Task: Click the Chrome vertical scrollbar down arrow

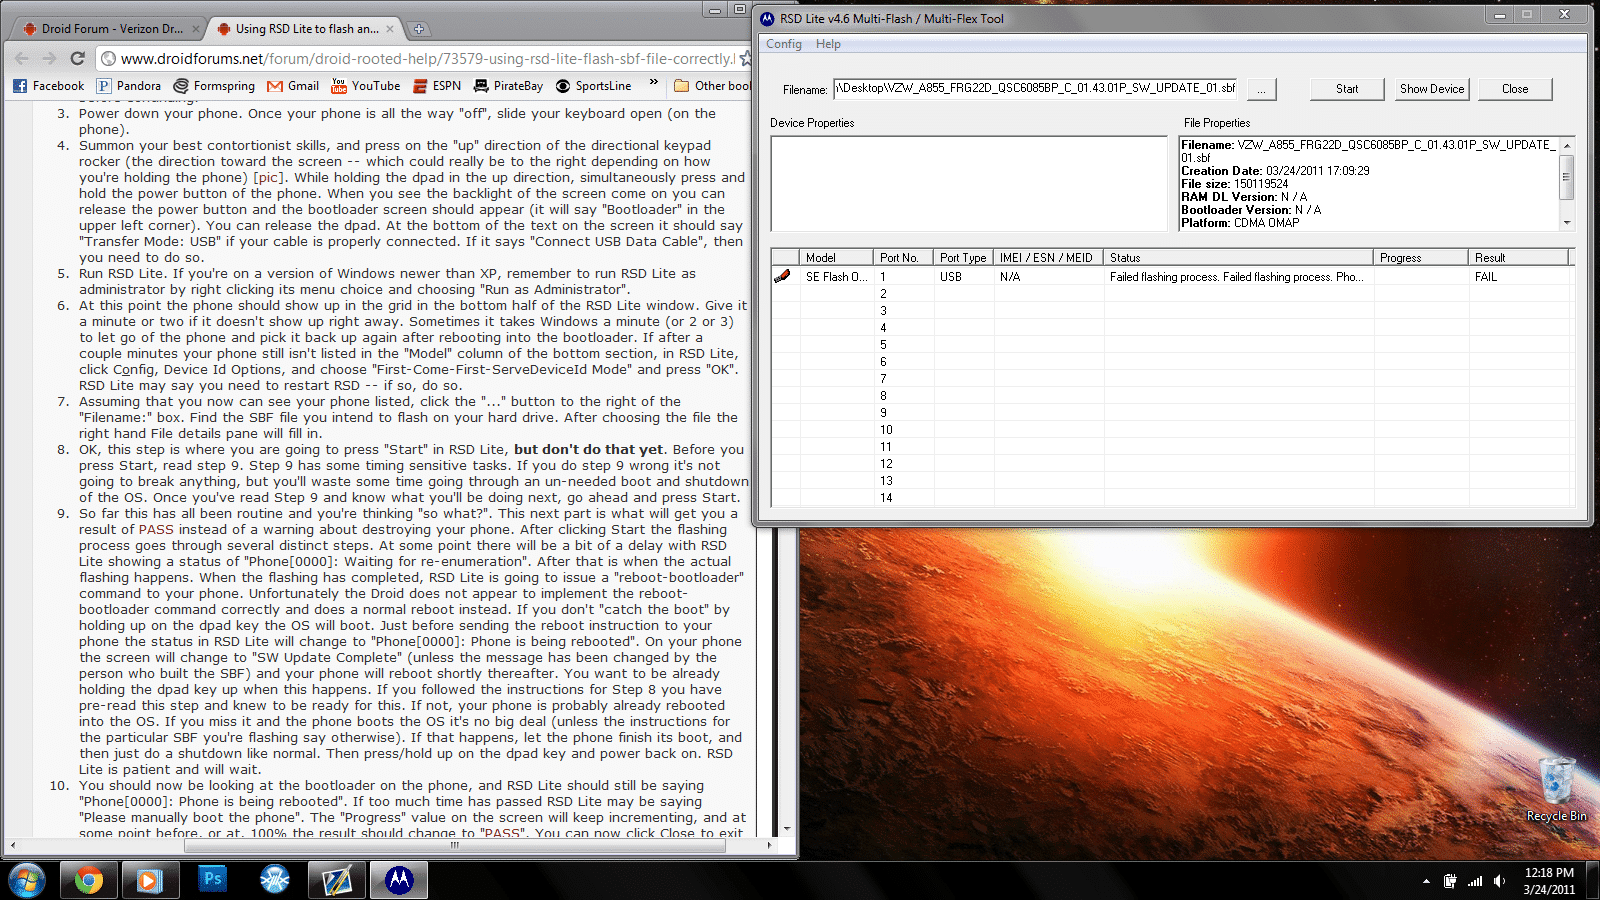Action: pos(787,829)
